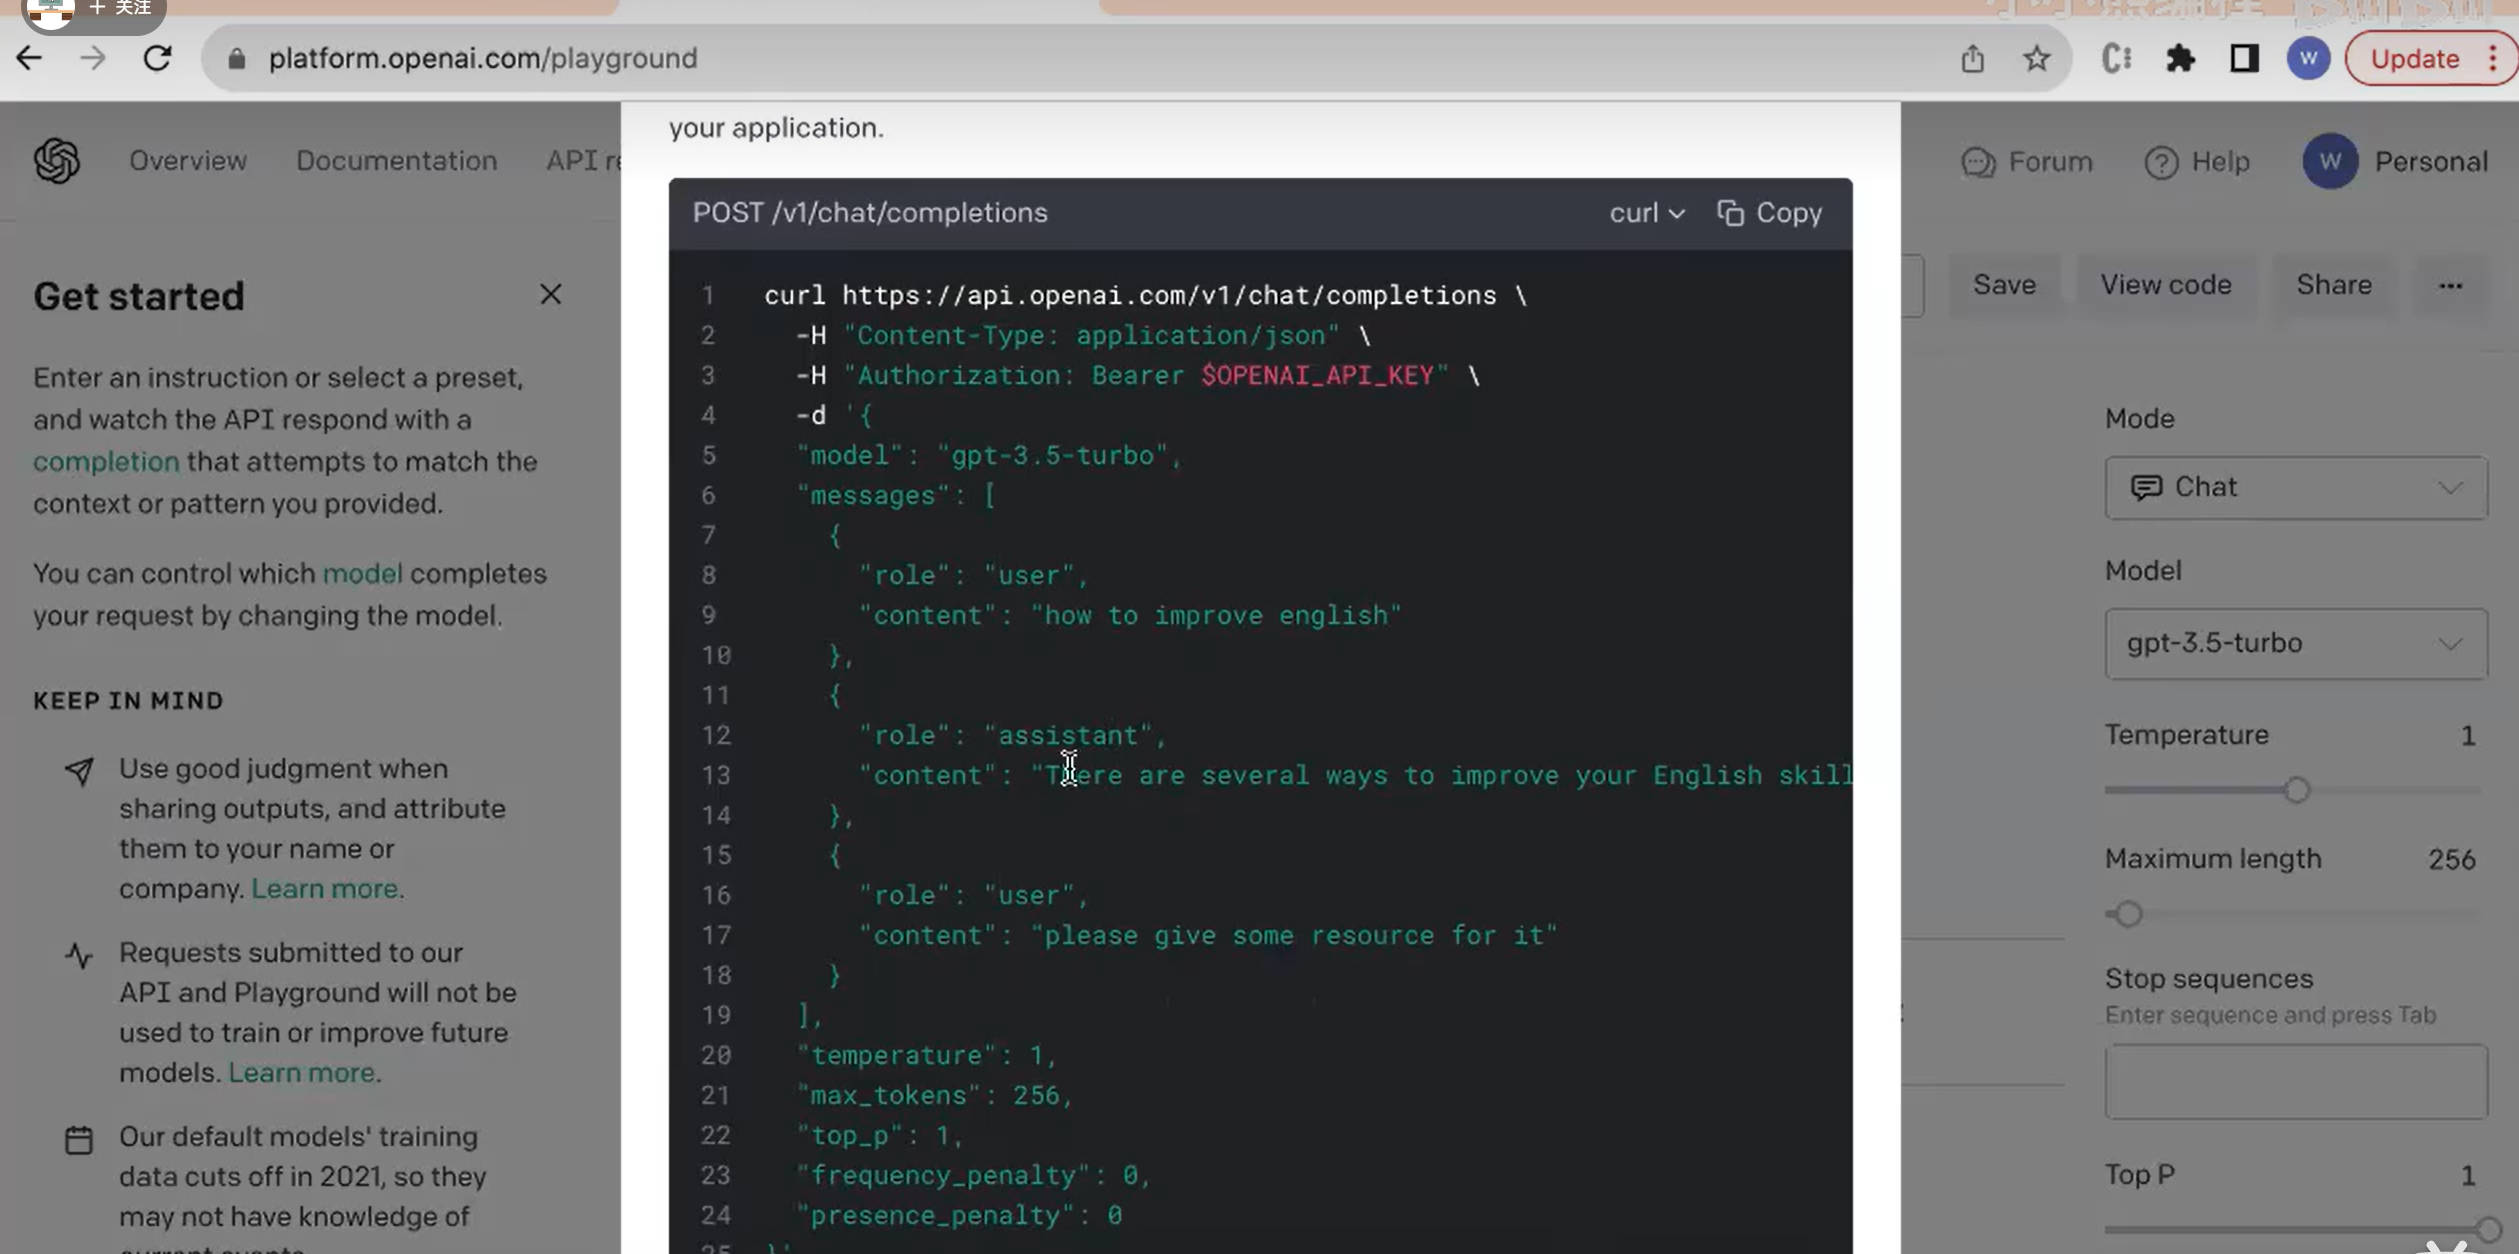The image size is (2519, 1254).
Task: Open the Help menu
Action: (2197, 162)
